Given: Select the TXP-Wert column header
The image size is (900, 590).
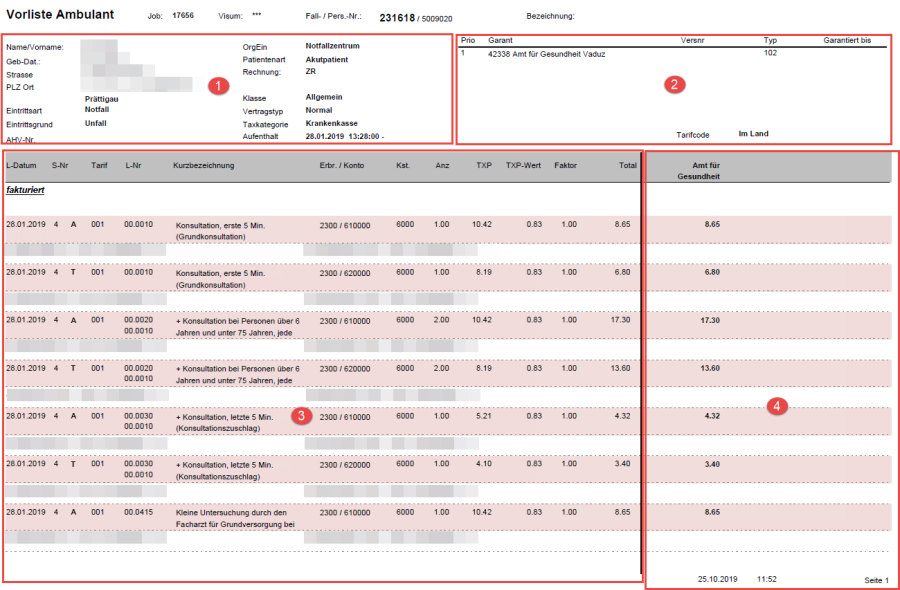Looking at the screenshot, I should coord(523,165).
